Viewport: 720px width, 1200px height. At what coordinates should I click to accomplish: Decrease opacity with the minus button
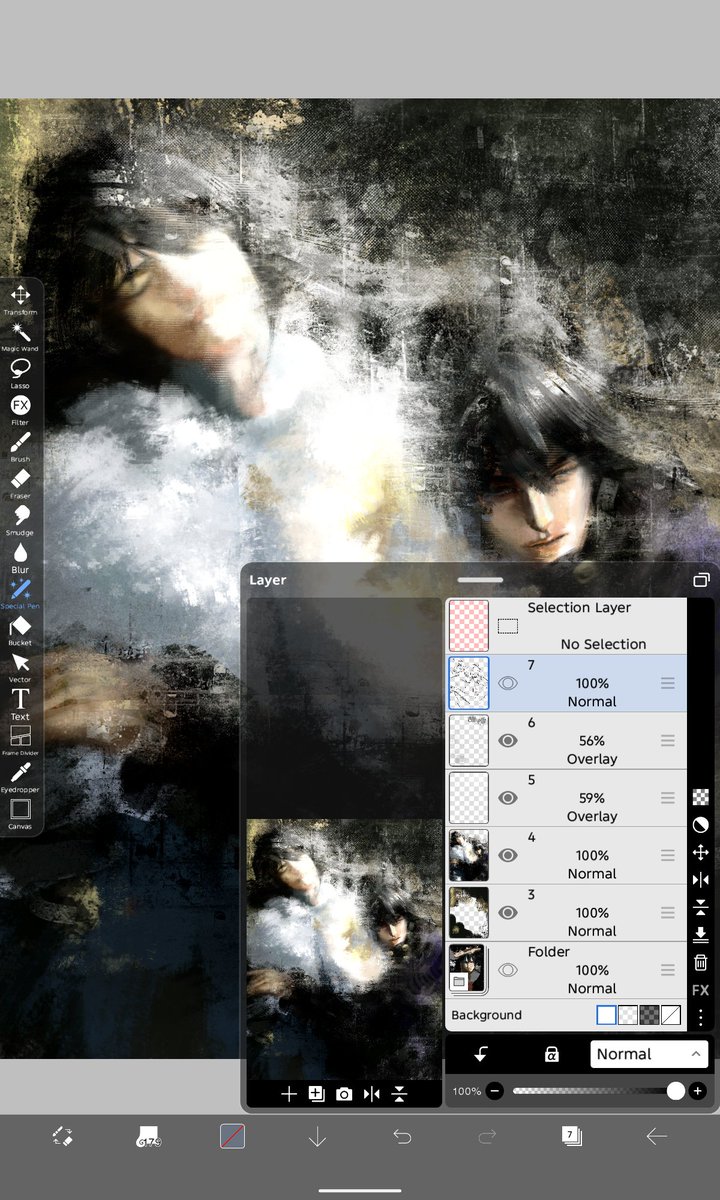(x=495, y=1091)
